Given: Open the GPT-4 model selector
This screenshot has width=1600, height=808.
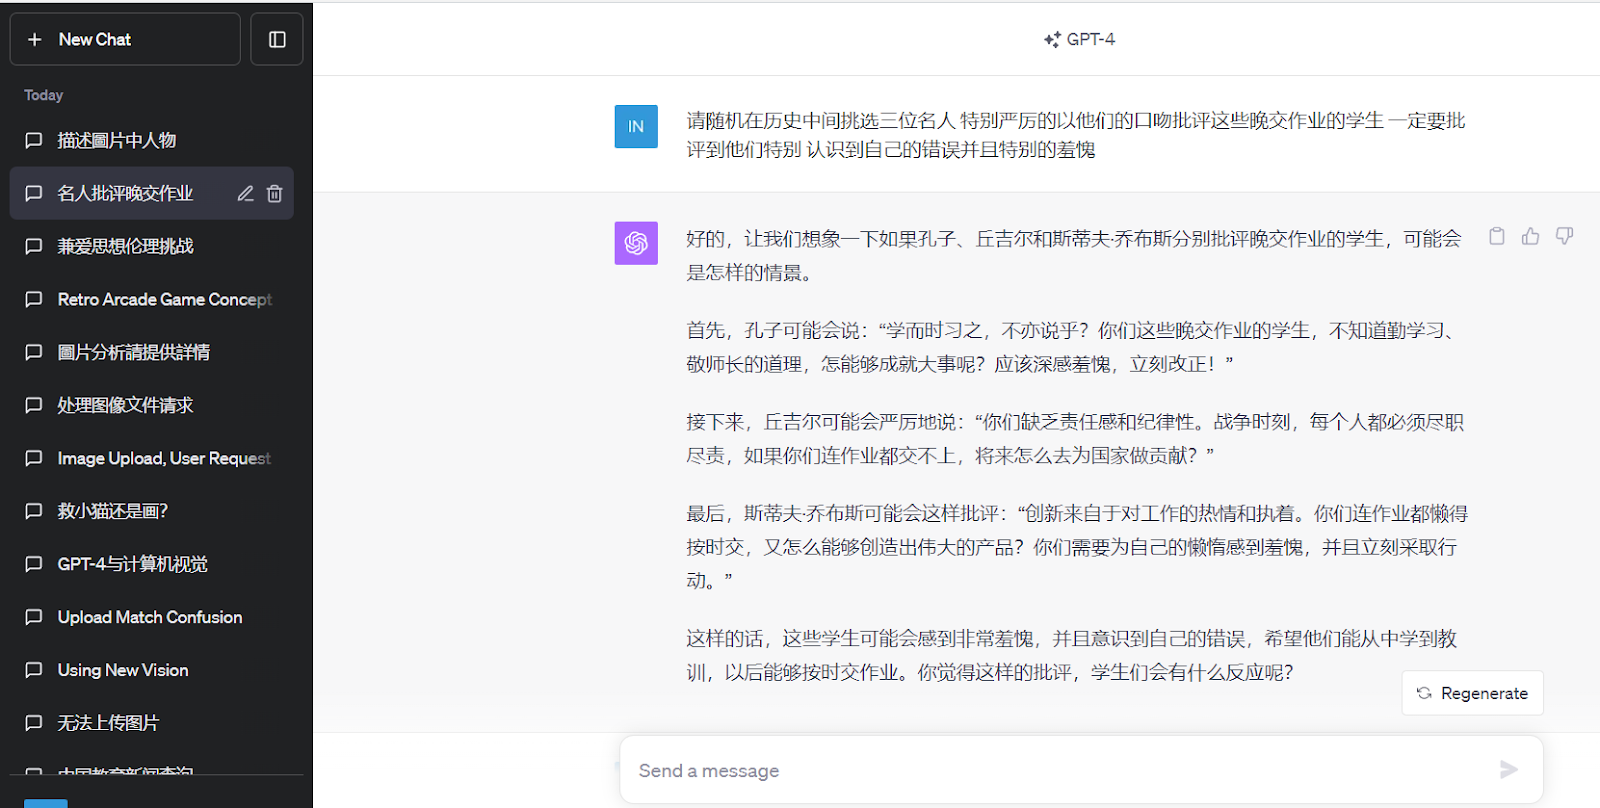Looking at the screenshot, I should point(1079,39).
